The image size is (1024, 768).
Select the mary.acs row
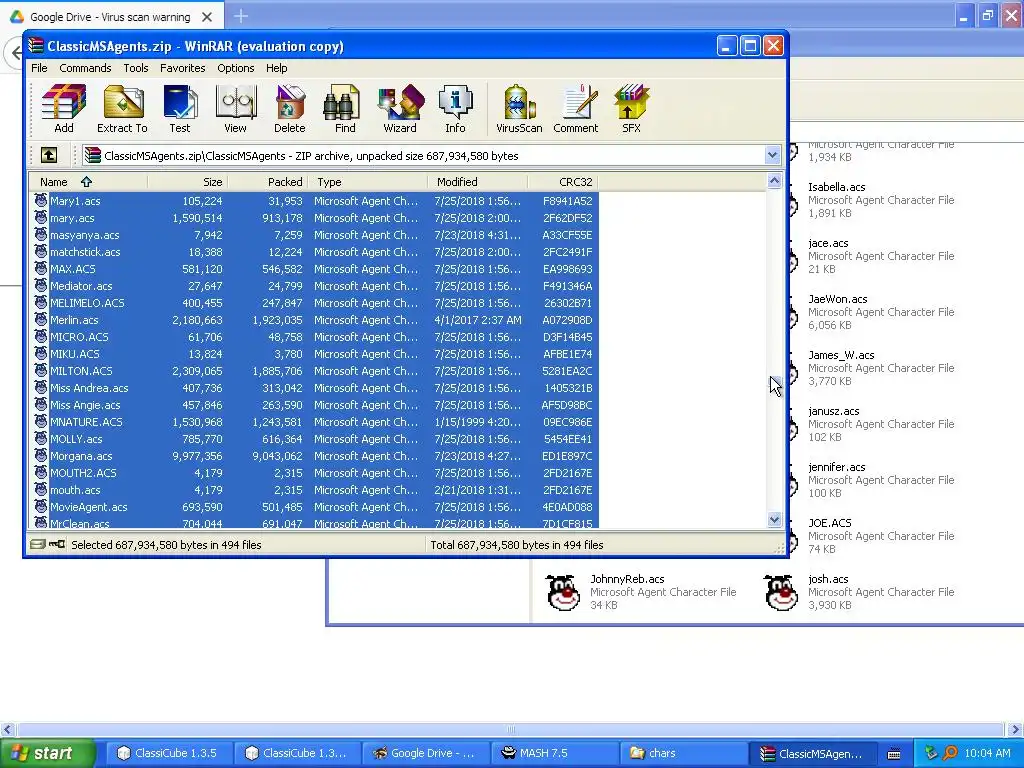(314, 217)
